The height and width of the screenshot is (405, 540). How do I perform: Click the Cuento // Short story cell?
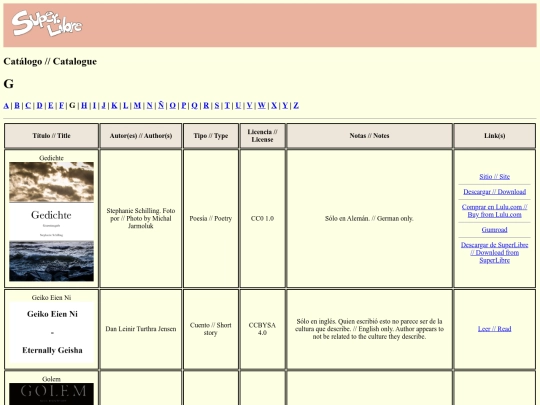click(x=211, y=329)
